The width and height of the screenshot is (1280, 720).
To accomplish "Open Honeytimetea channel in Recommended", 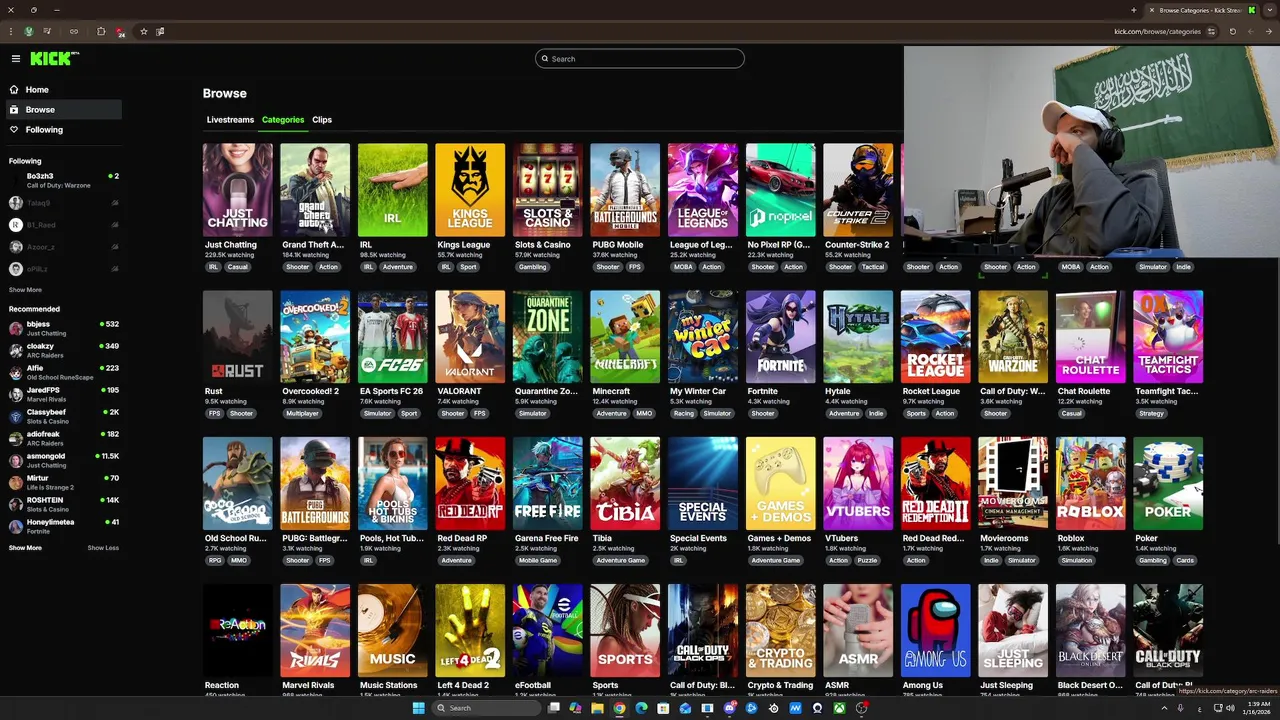I will [x=64, y=527].
